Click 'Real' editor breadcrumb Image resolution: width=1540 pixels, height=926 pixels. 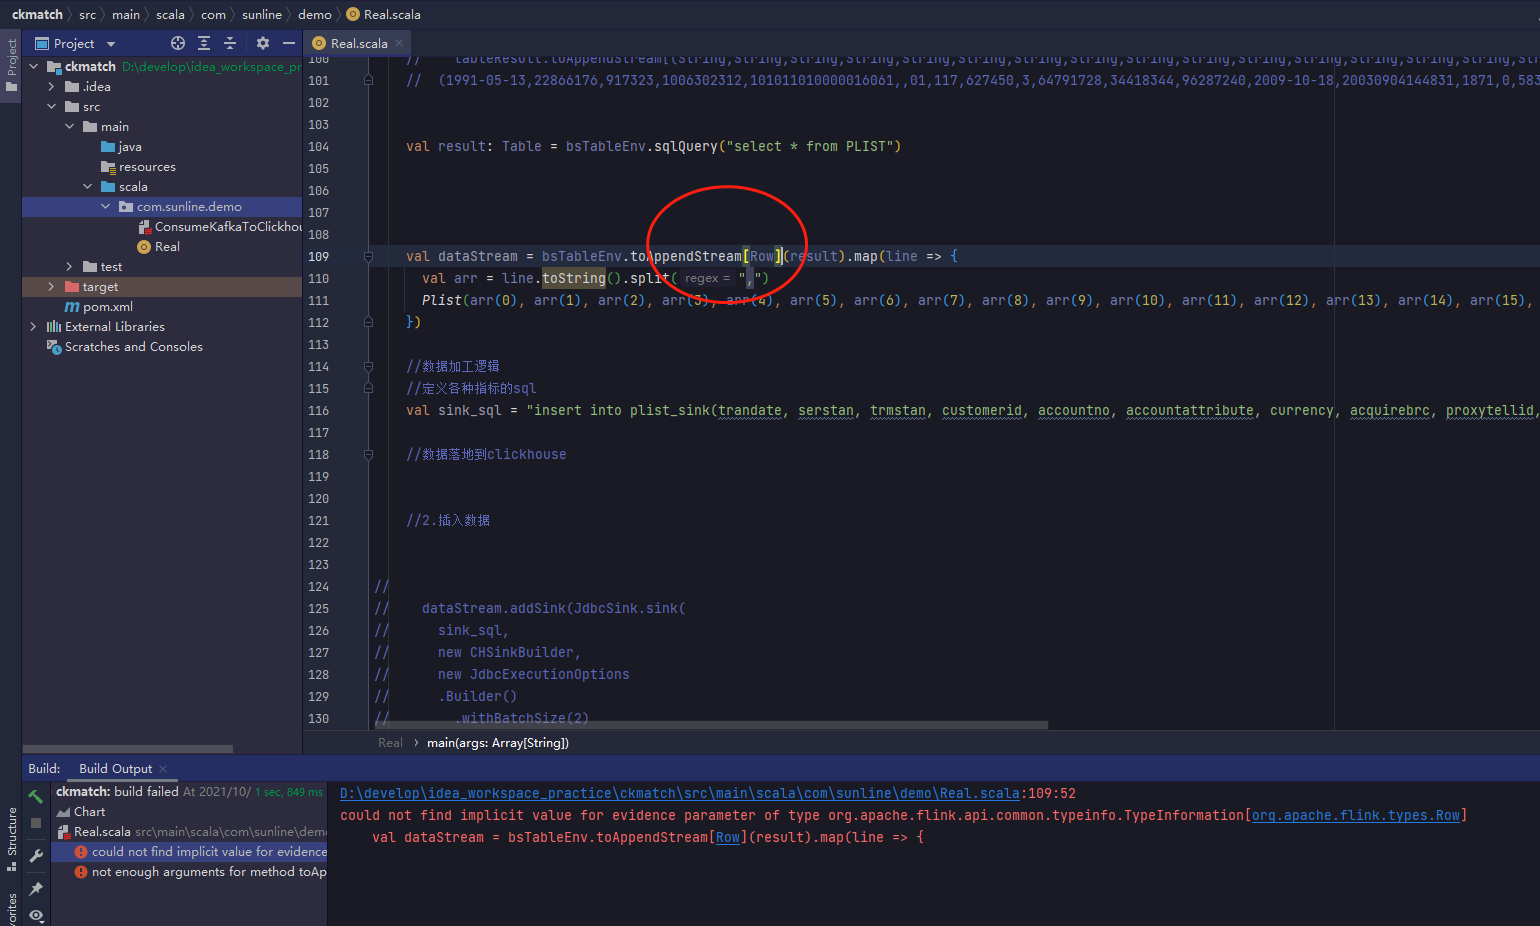[x=390, y=743]
